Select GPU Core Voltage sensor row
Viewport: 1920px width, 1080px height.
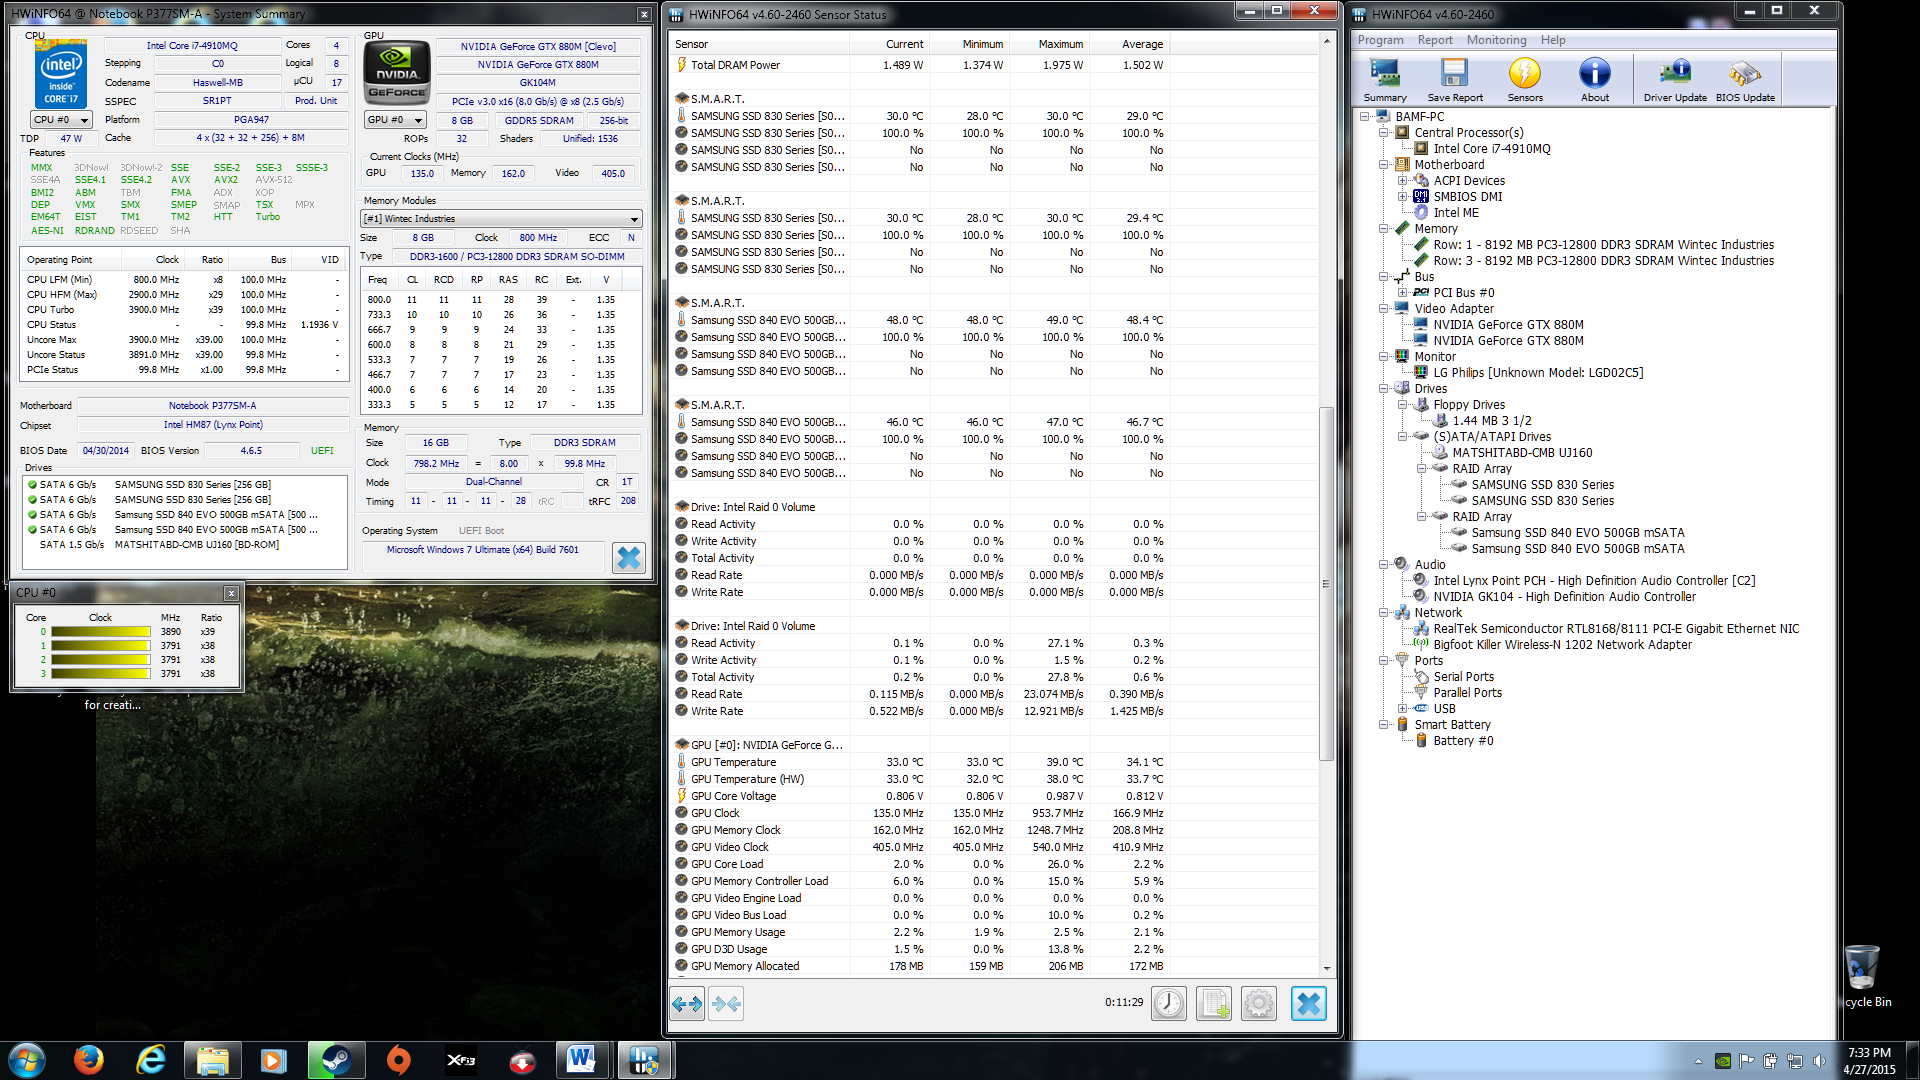[x=919, y=796]
